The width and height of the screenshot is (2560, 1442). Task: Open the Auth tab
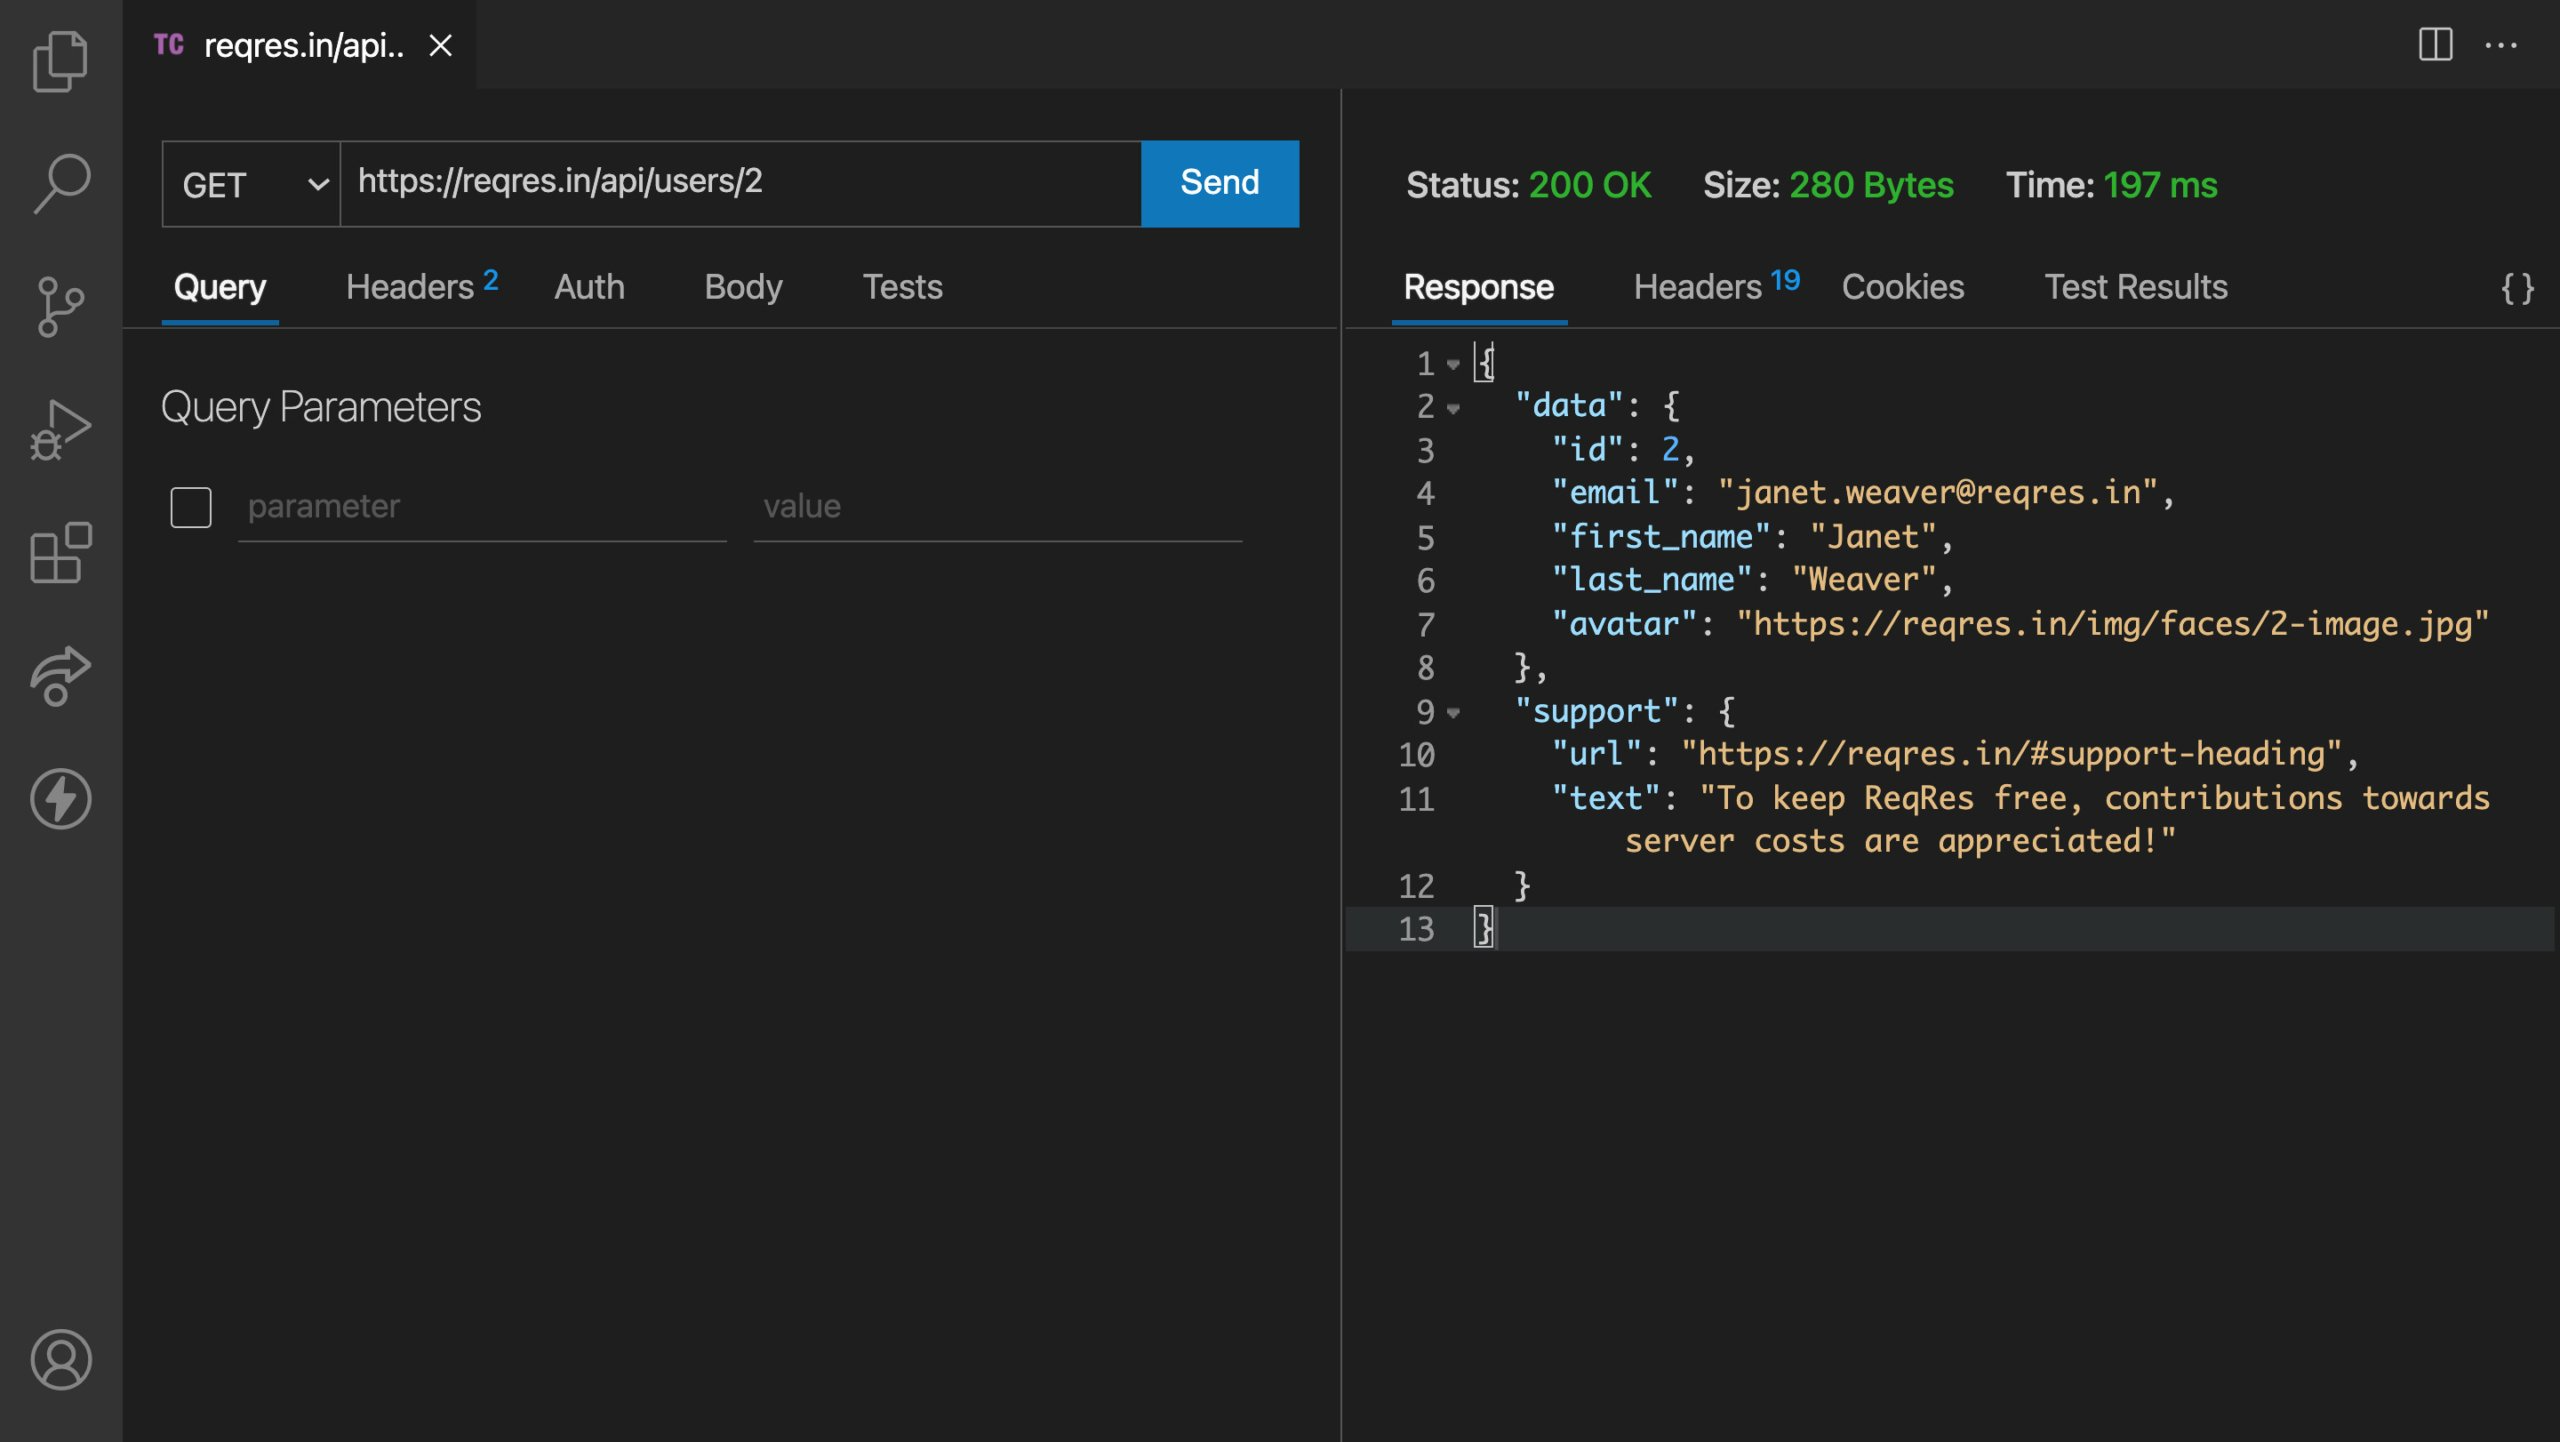pyautogui.click(x=587, y=287)
